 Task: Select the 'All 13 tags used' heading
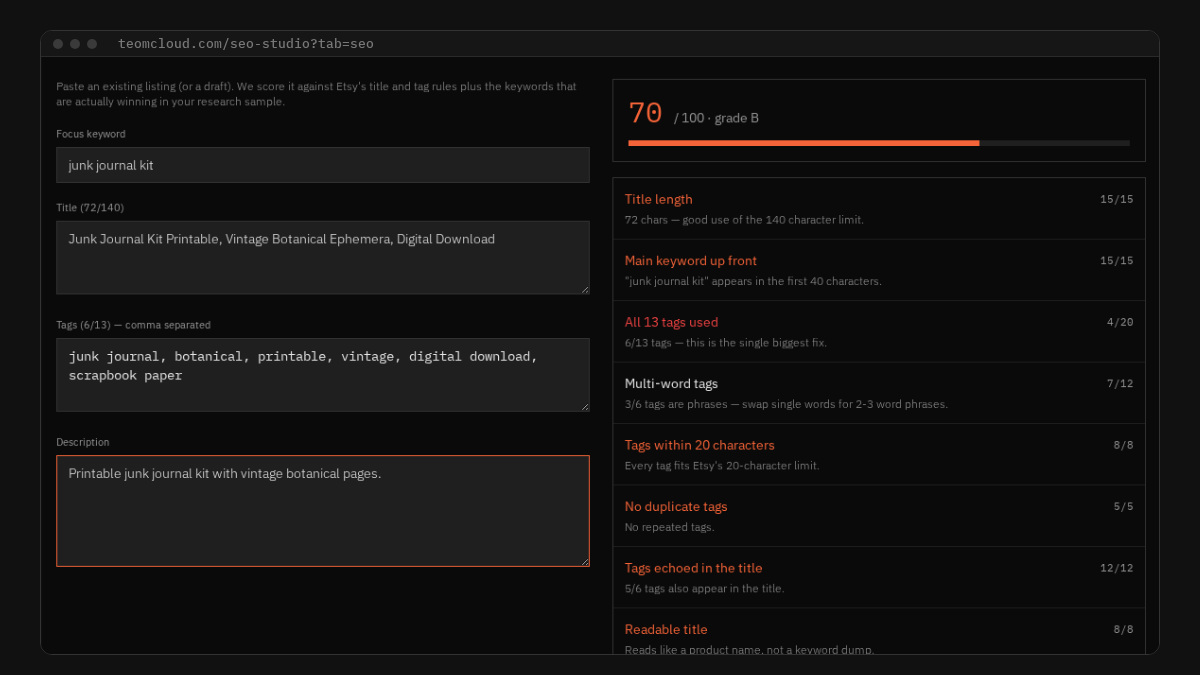coord(671,322)
